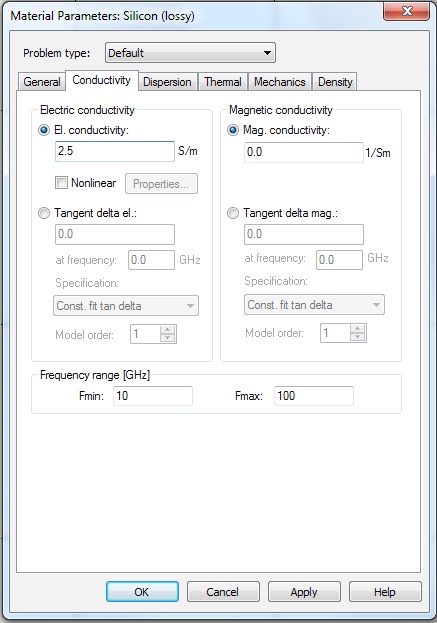Expand magnetic Const. fit tan delta specification
The width and height of the screenshot is (437, 623).
coord(314,305)
